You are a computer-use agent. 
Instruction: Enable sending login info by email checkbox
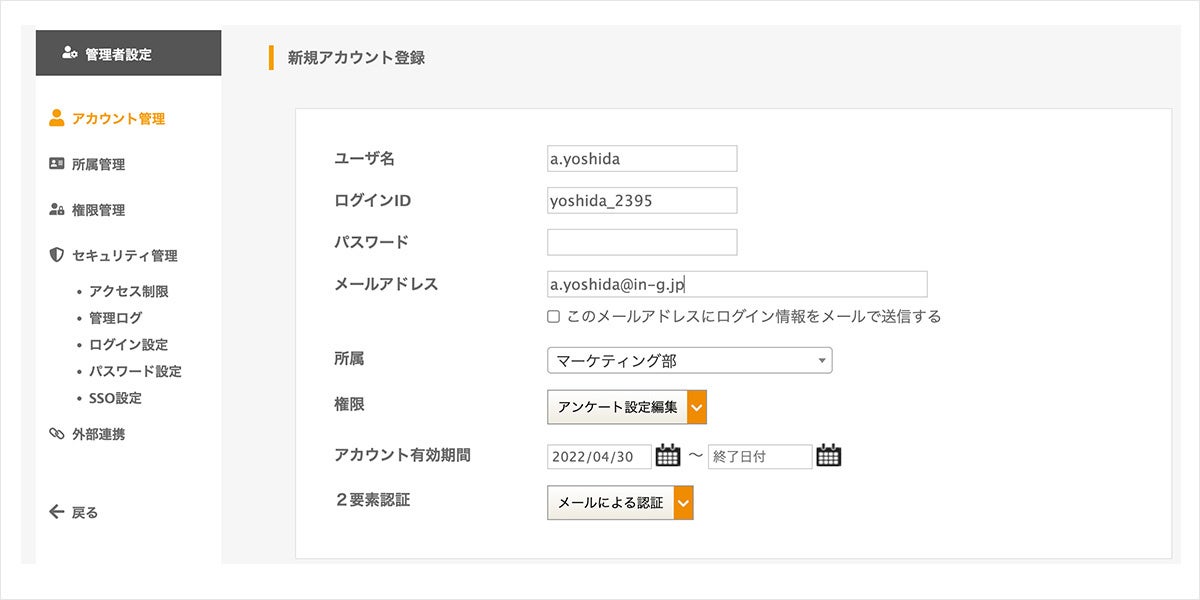(x=553, y=317)
